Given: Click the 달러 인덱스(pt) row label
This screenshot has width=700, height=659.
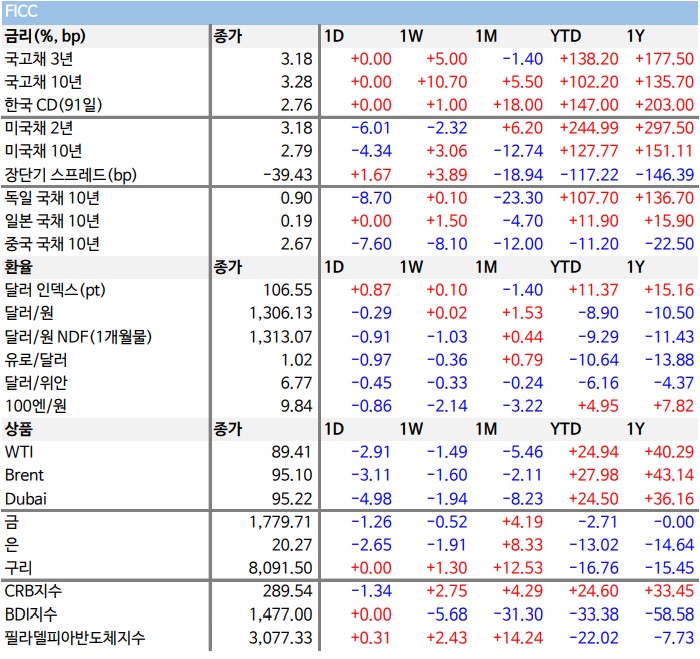Looking at the screenshot, I should coord(55,290).
